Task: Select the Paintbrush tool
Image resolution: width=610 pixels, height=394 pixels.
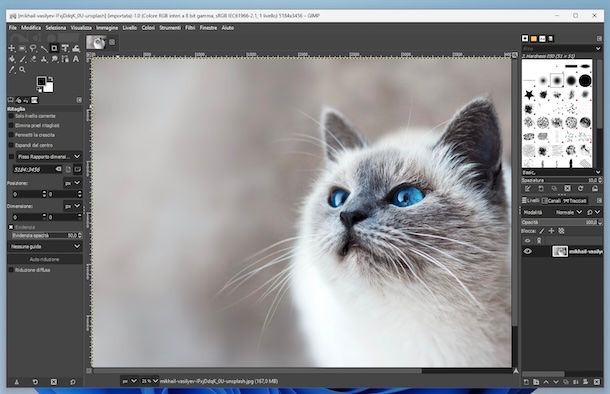Action: pos(22,59)
